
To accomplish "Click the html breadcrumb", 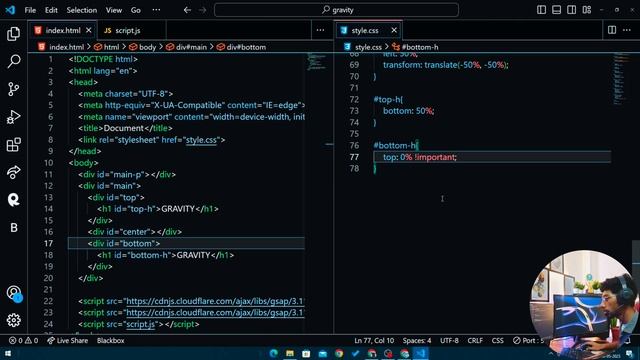I will point(107,47).
